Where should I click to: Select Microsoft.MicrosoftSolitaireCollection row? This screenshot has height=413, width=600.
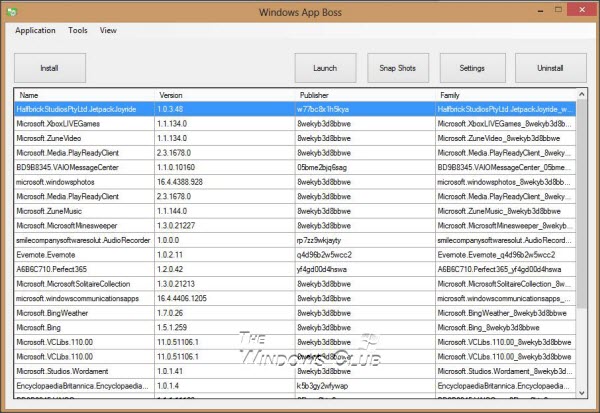click(295, 284)
